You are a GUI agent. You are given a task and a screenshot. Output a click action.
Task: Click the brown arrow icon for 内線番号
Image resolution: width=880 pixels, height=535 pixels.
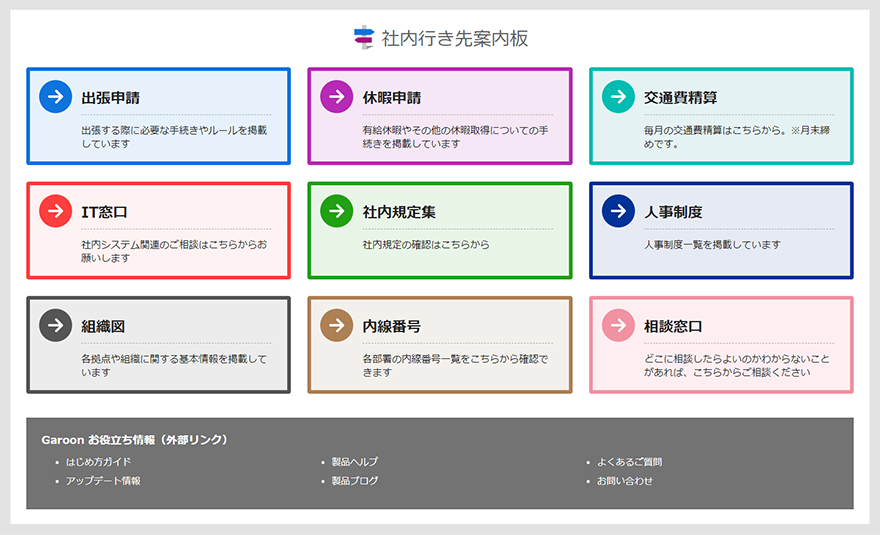tap(337, 326)
